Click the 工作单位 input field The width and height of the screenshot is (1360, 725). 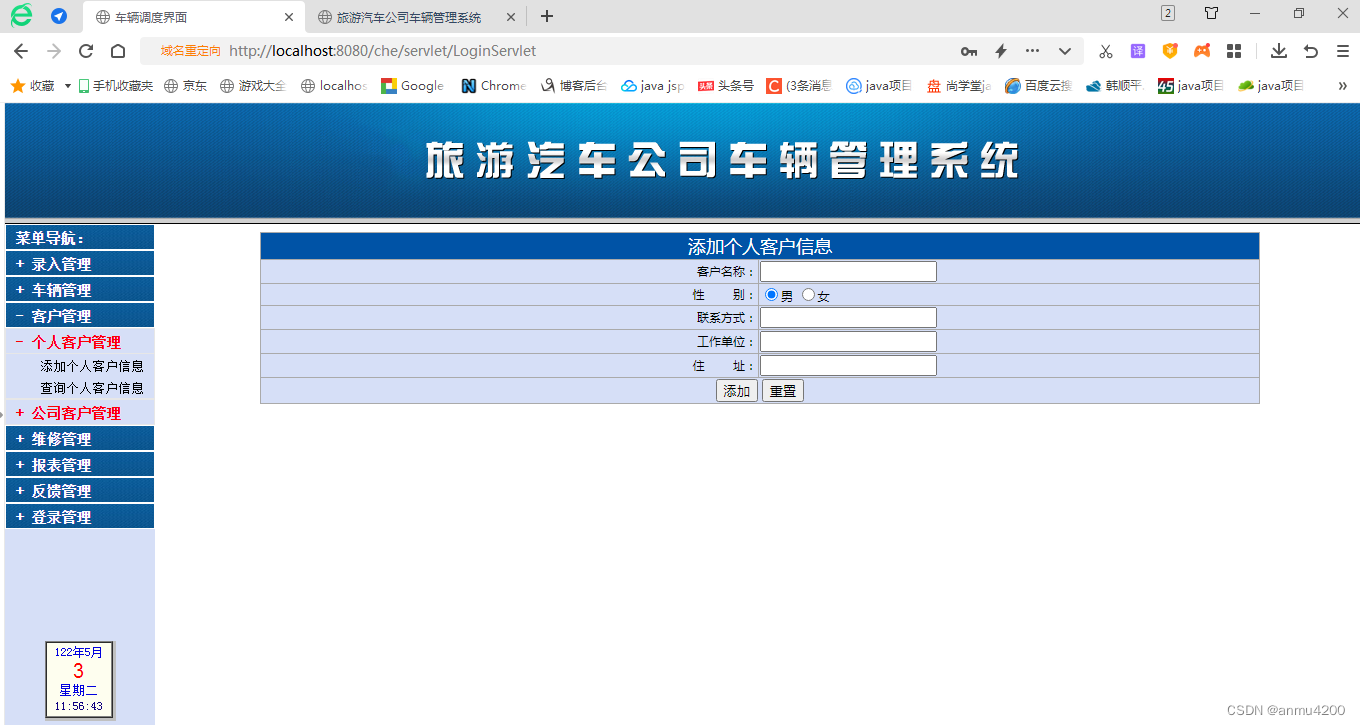848,341
